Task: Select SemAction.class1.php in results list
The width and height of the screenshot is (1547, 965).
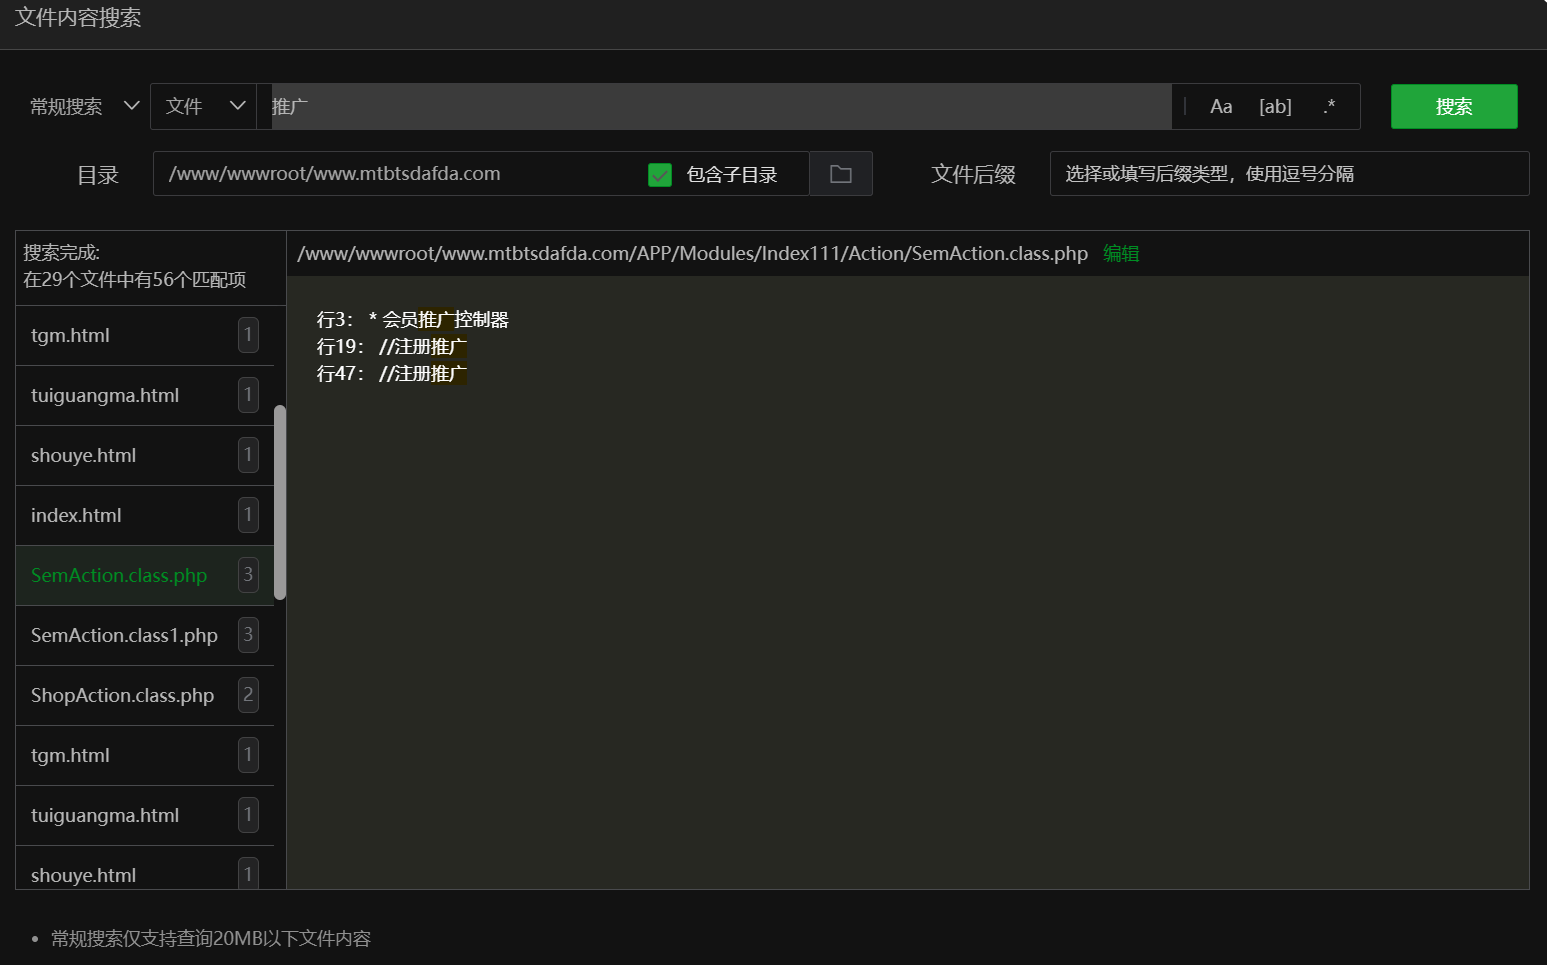Action: pyautogui.click(x=124, y=636)
